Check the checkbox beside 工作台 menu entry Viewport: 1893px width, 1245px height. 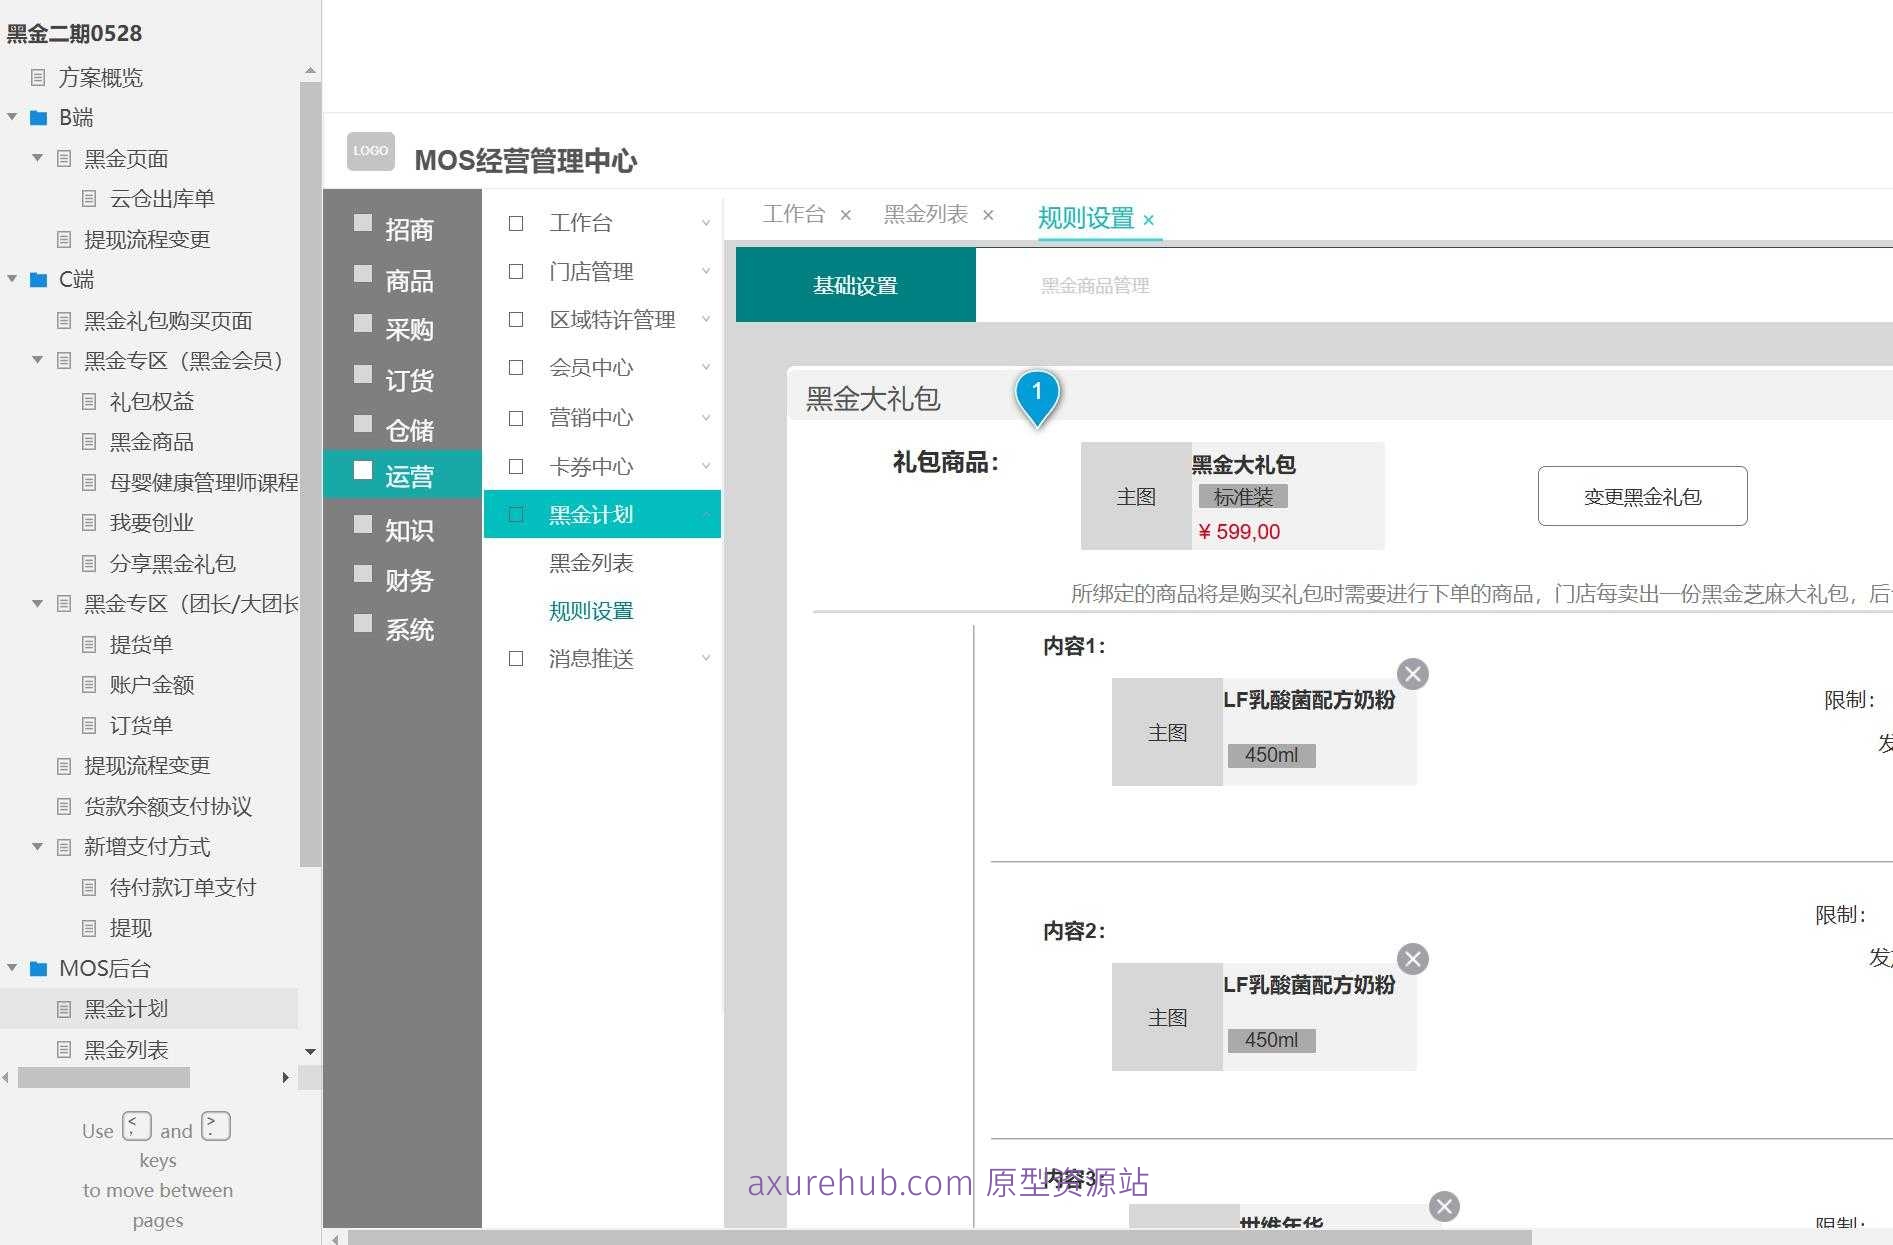click(516, 222)
